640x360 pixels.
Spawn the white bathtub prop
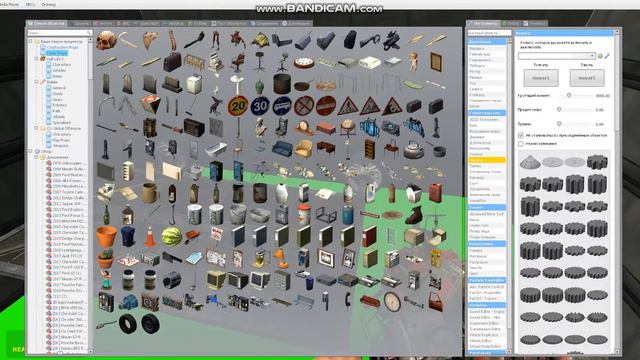click(x=216, y=149)
